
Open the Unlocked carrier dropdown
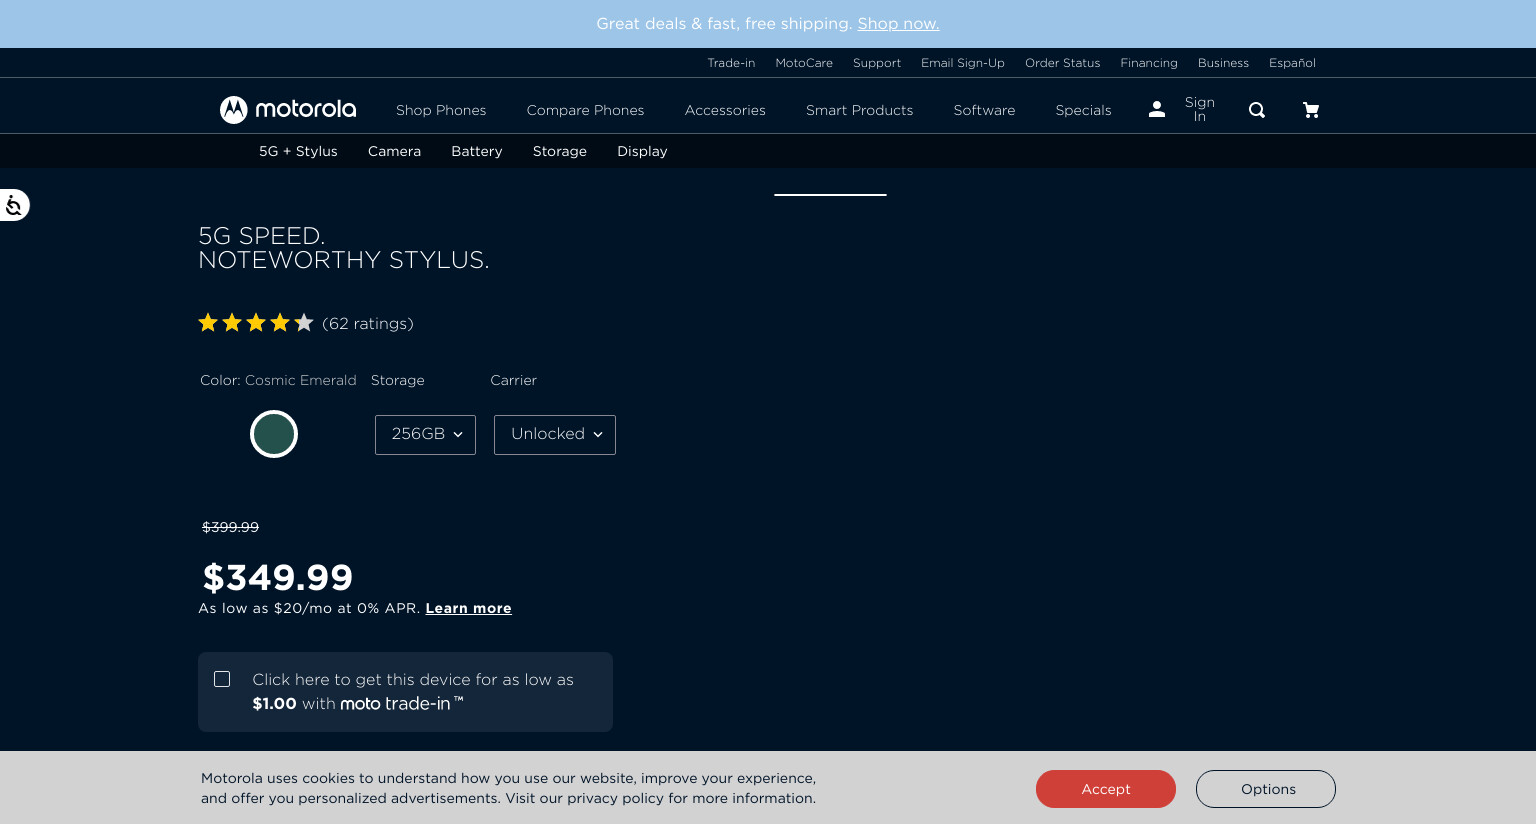(555, 435)
